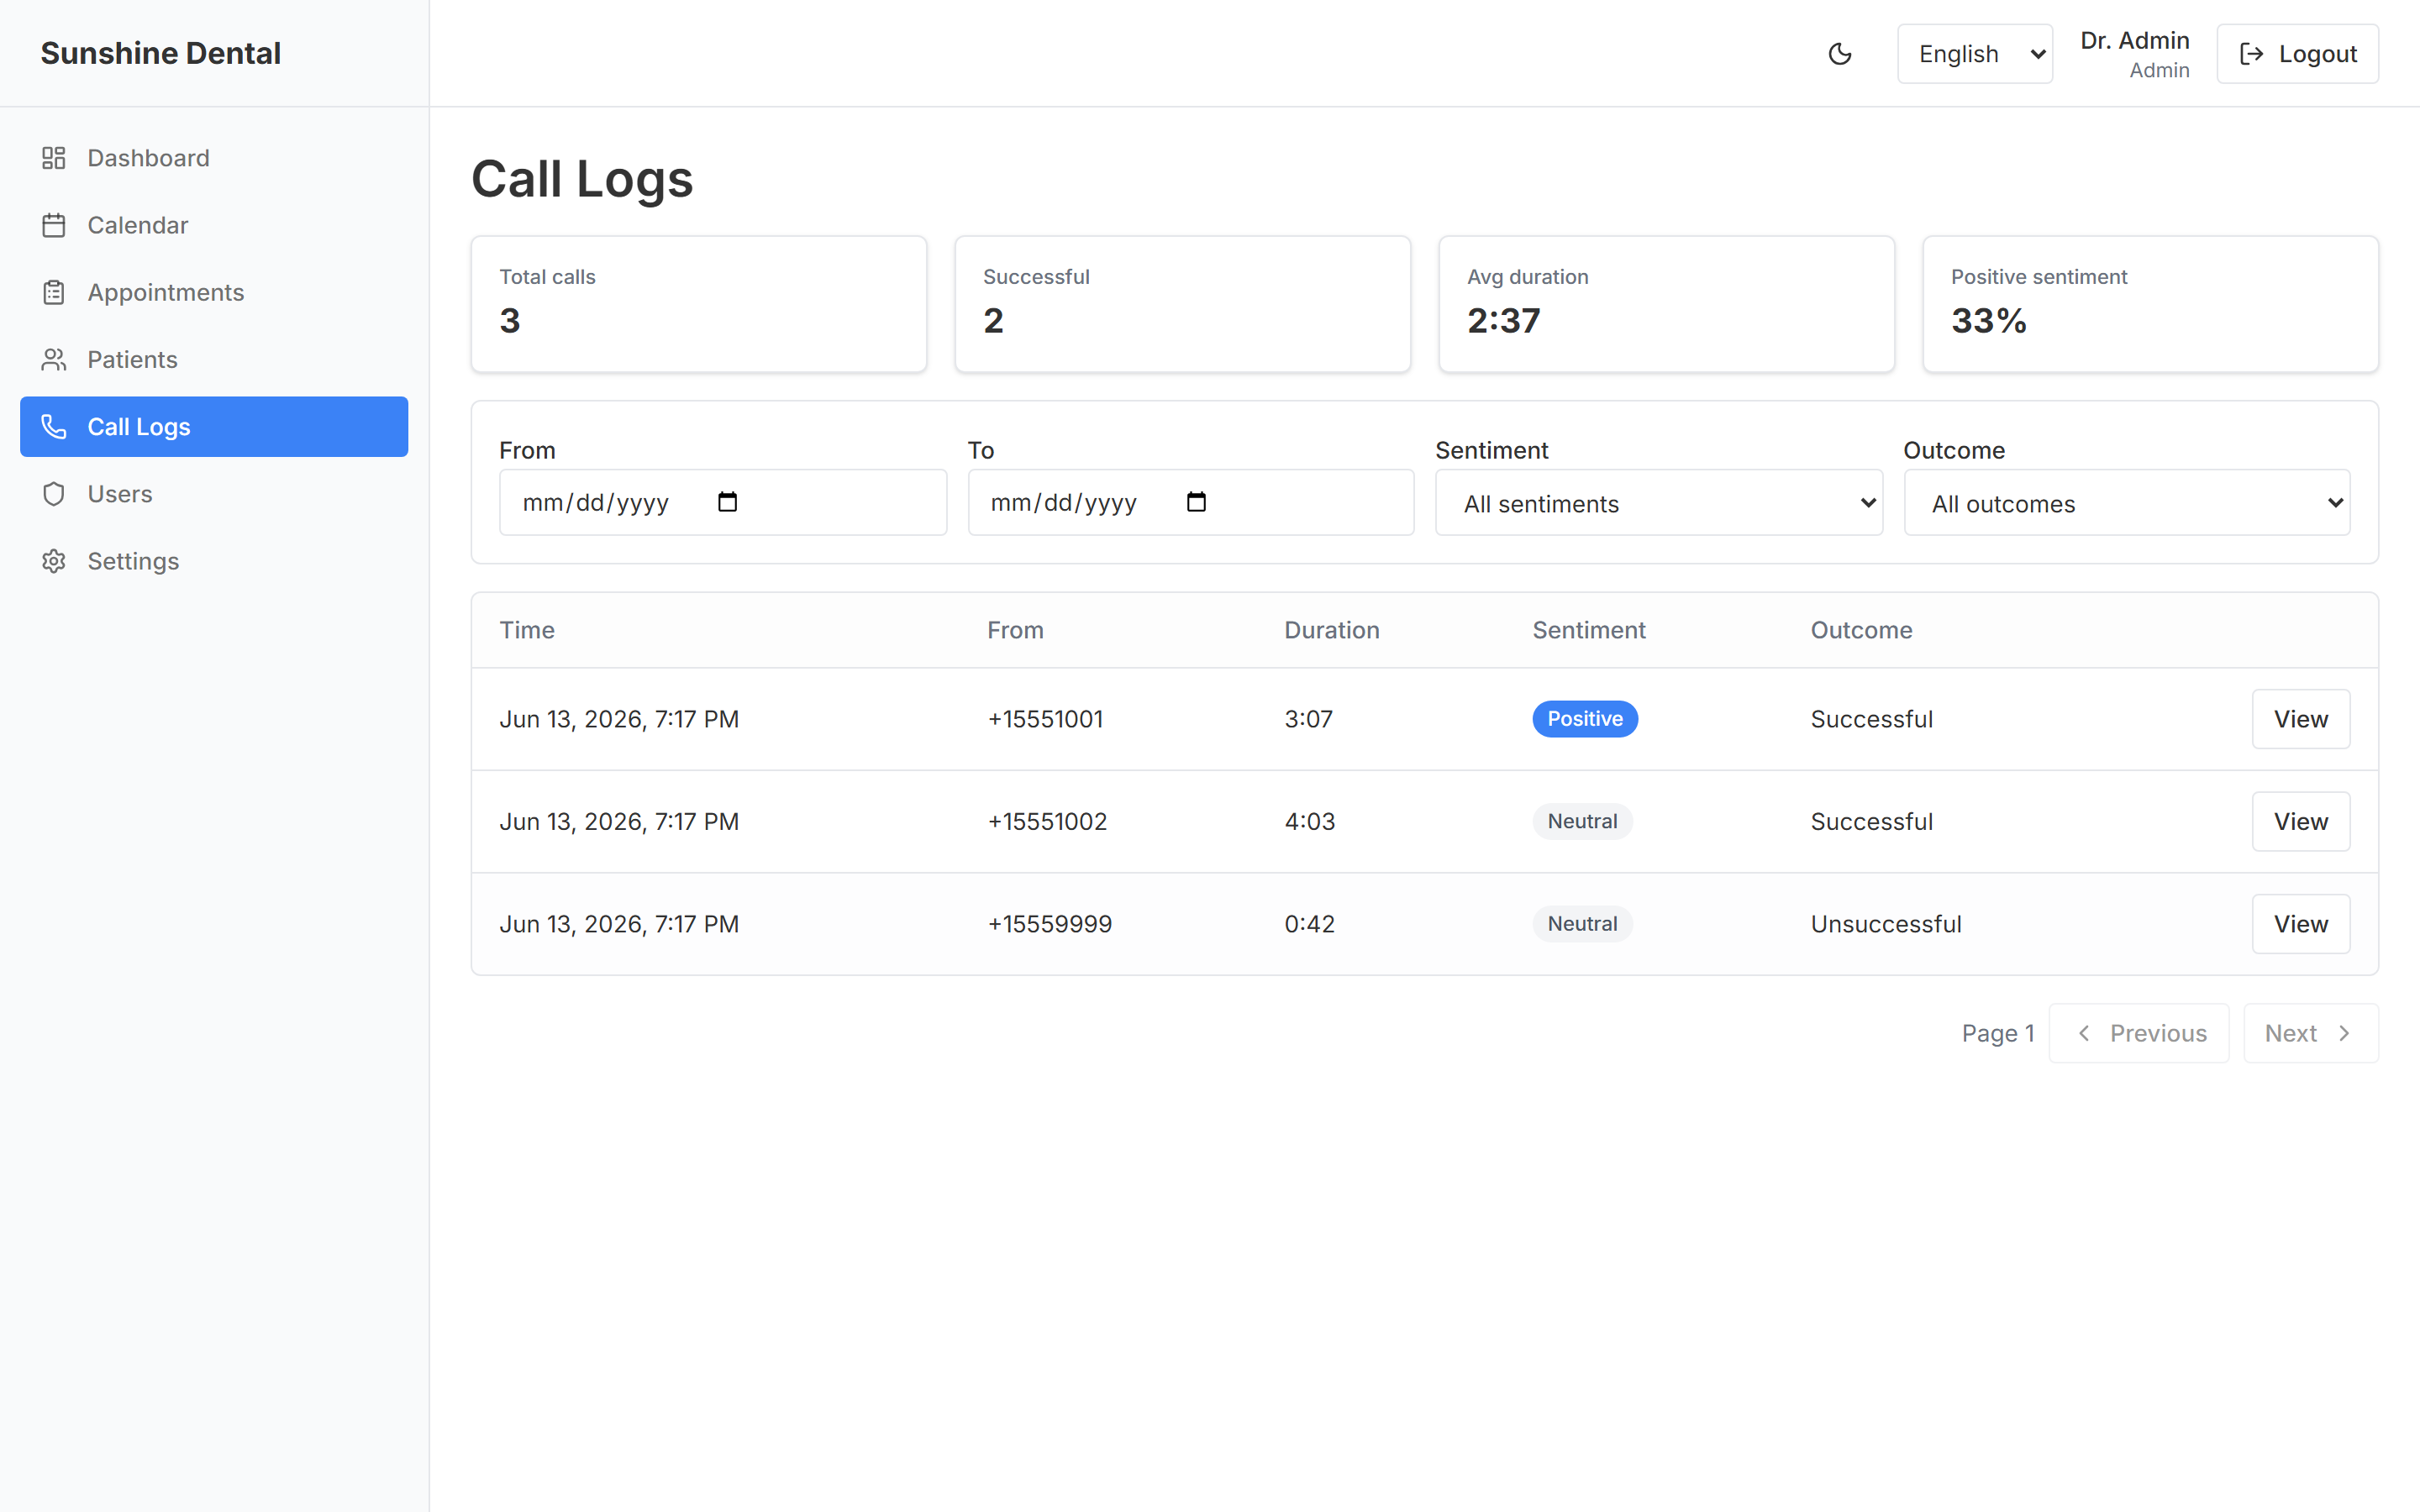The height and width of the screenshot is (1512, 2420).
Task: Click the Positive sentiment badge
Action: pyautogui.click(x=1585, y=719)
